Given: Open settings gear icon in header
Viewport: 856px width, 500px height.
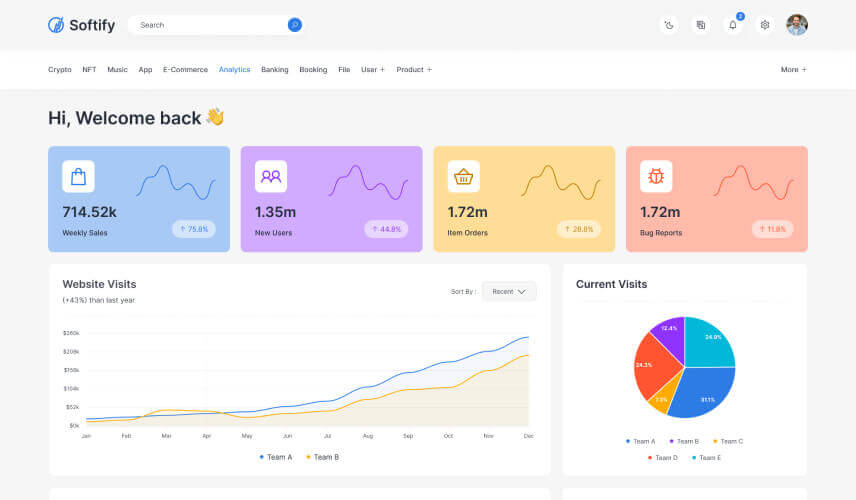Looking at the screenshot, I should pyautogui.click(x=765, y=25).
